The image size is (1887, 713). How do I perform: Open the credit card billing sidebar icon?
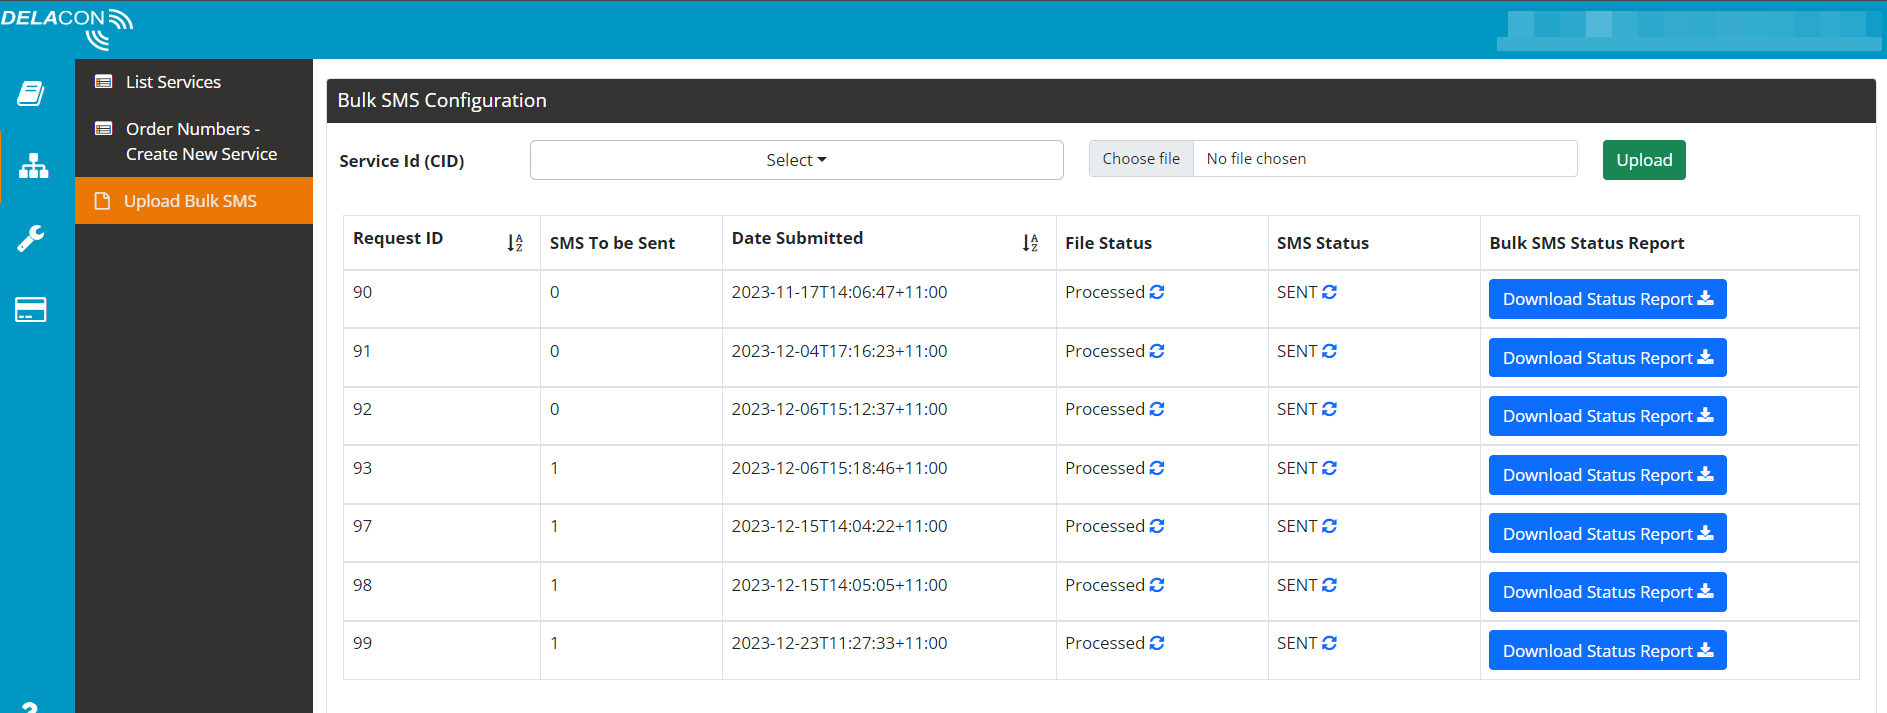31,310
